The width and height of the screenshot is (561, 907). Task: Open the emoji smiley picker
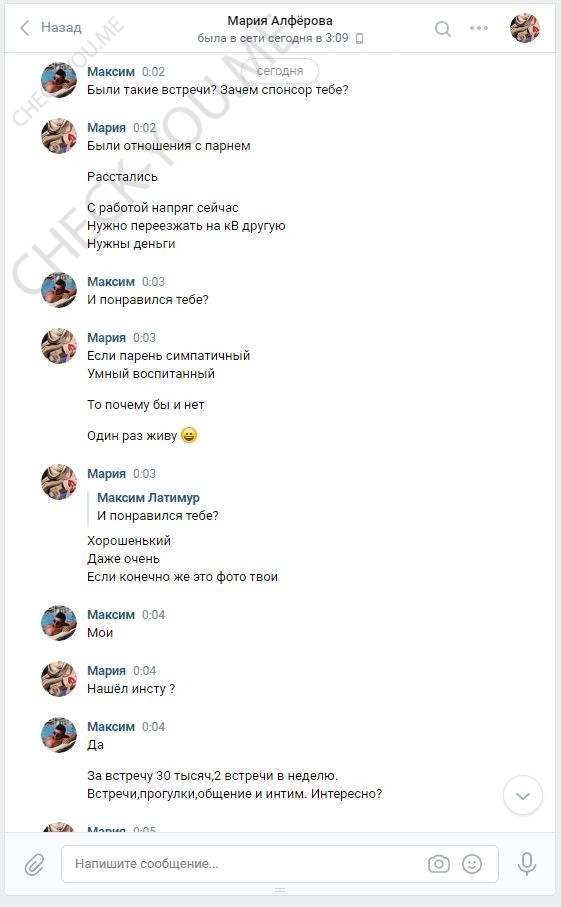pos(472,864)
